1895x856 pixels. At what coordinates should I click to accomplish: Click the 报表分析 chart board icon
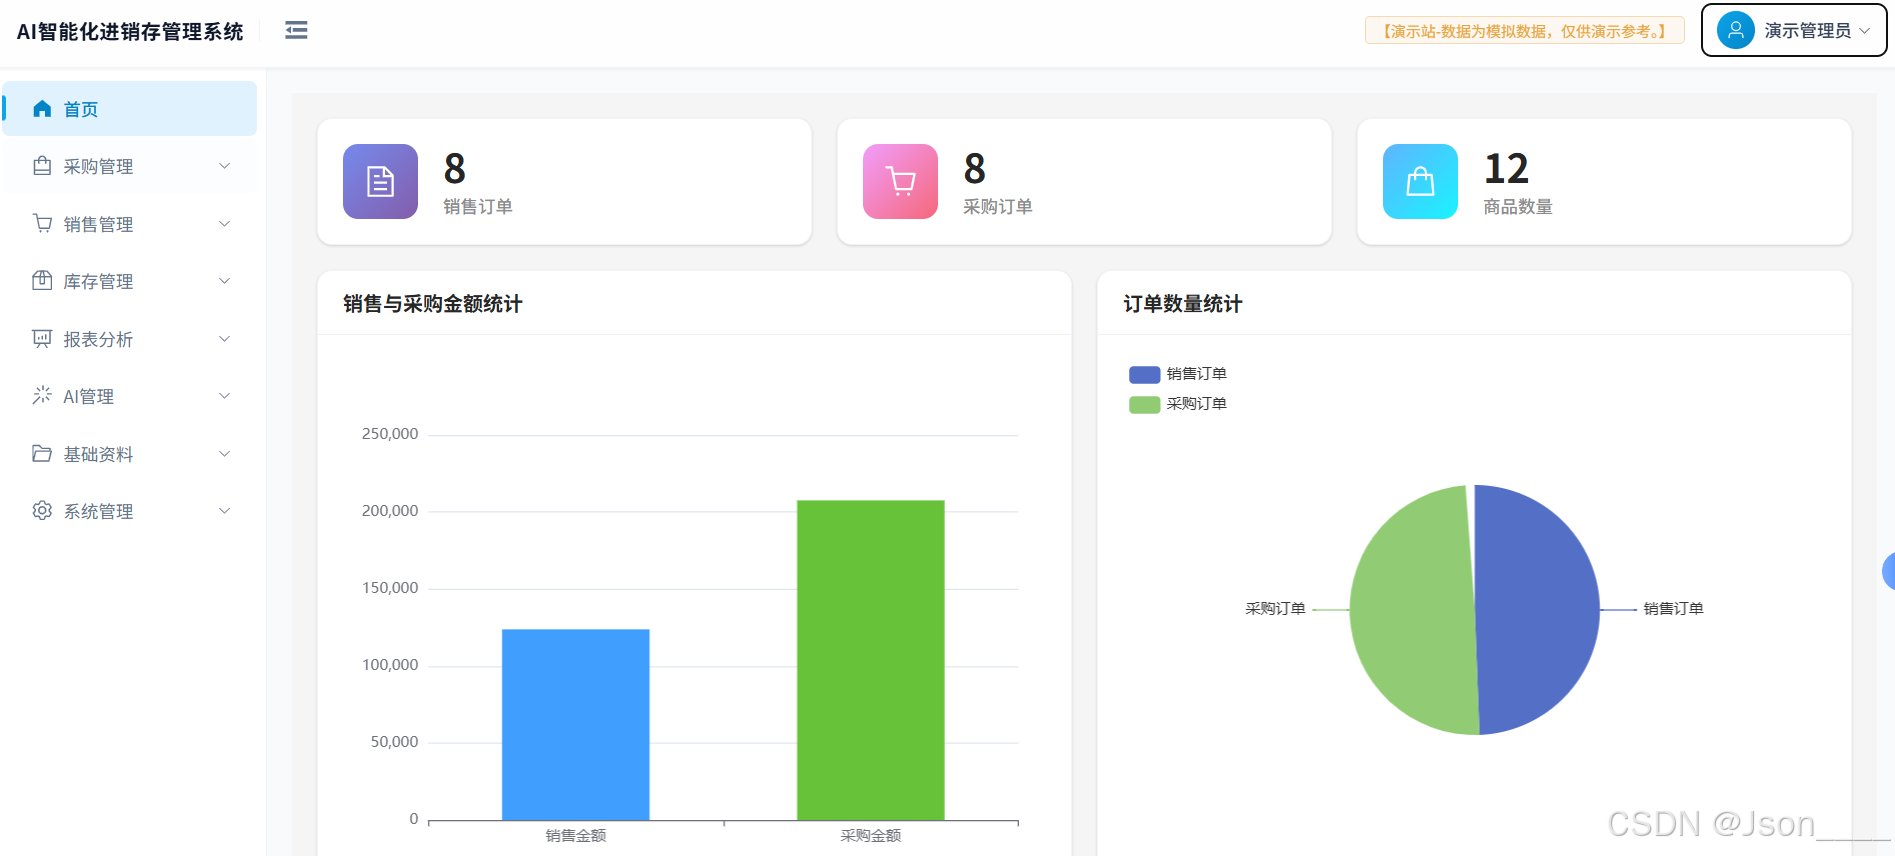pyautogui.click(x=42, y=339)
